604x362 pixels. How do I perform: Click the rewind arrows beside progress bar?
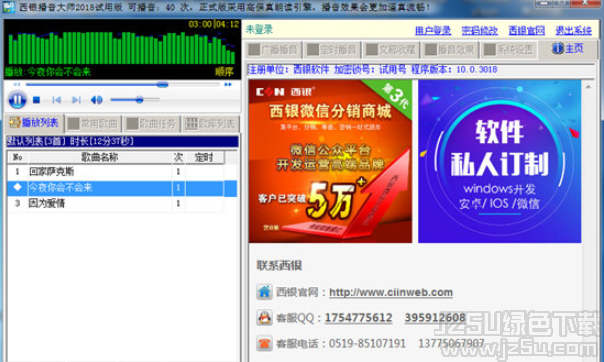(17, 84)
